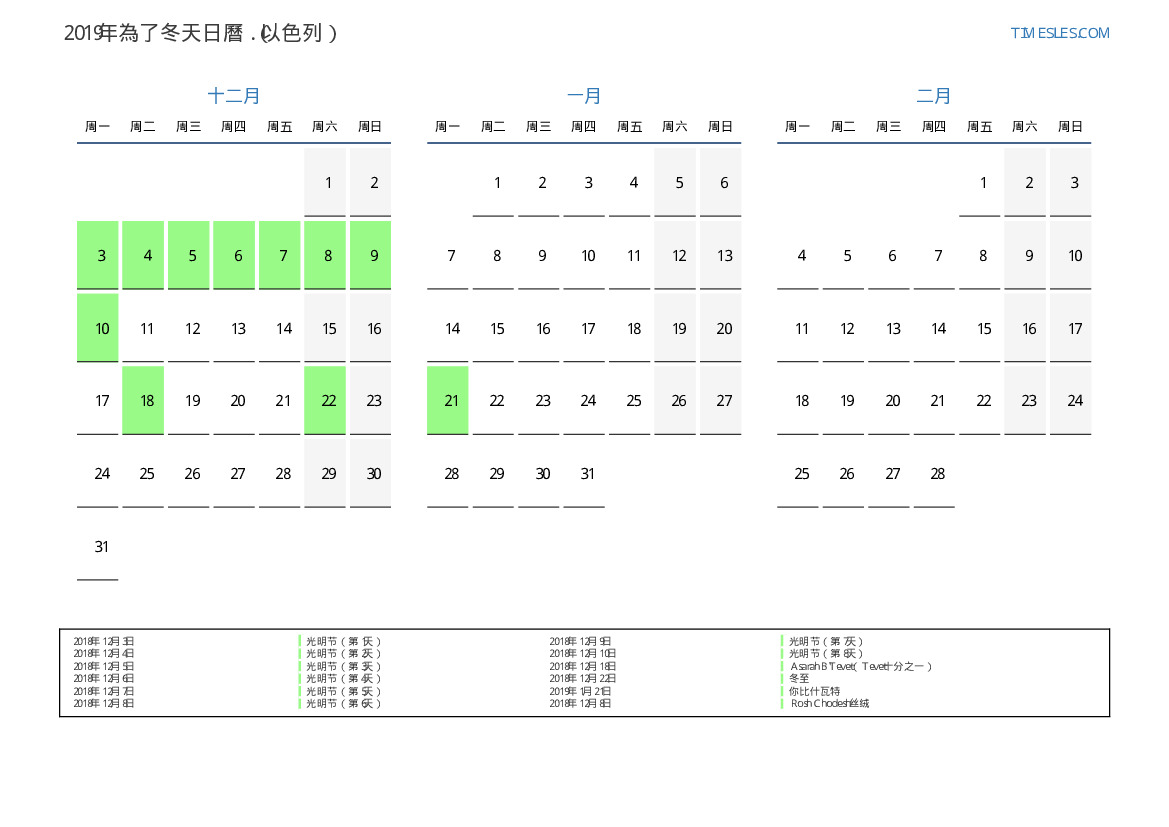Click February 3 in the 二月 grid
The height and width of the screenshot is (827, 1169).
tap(1071, 183)
